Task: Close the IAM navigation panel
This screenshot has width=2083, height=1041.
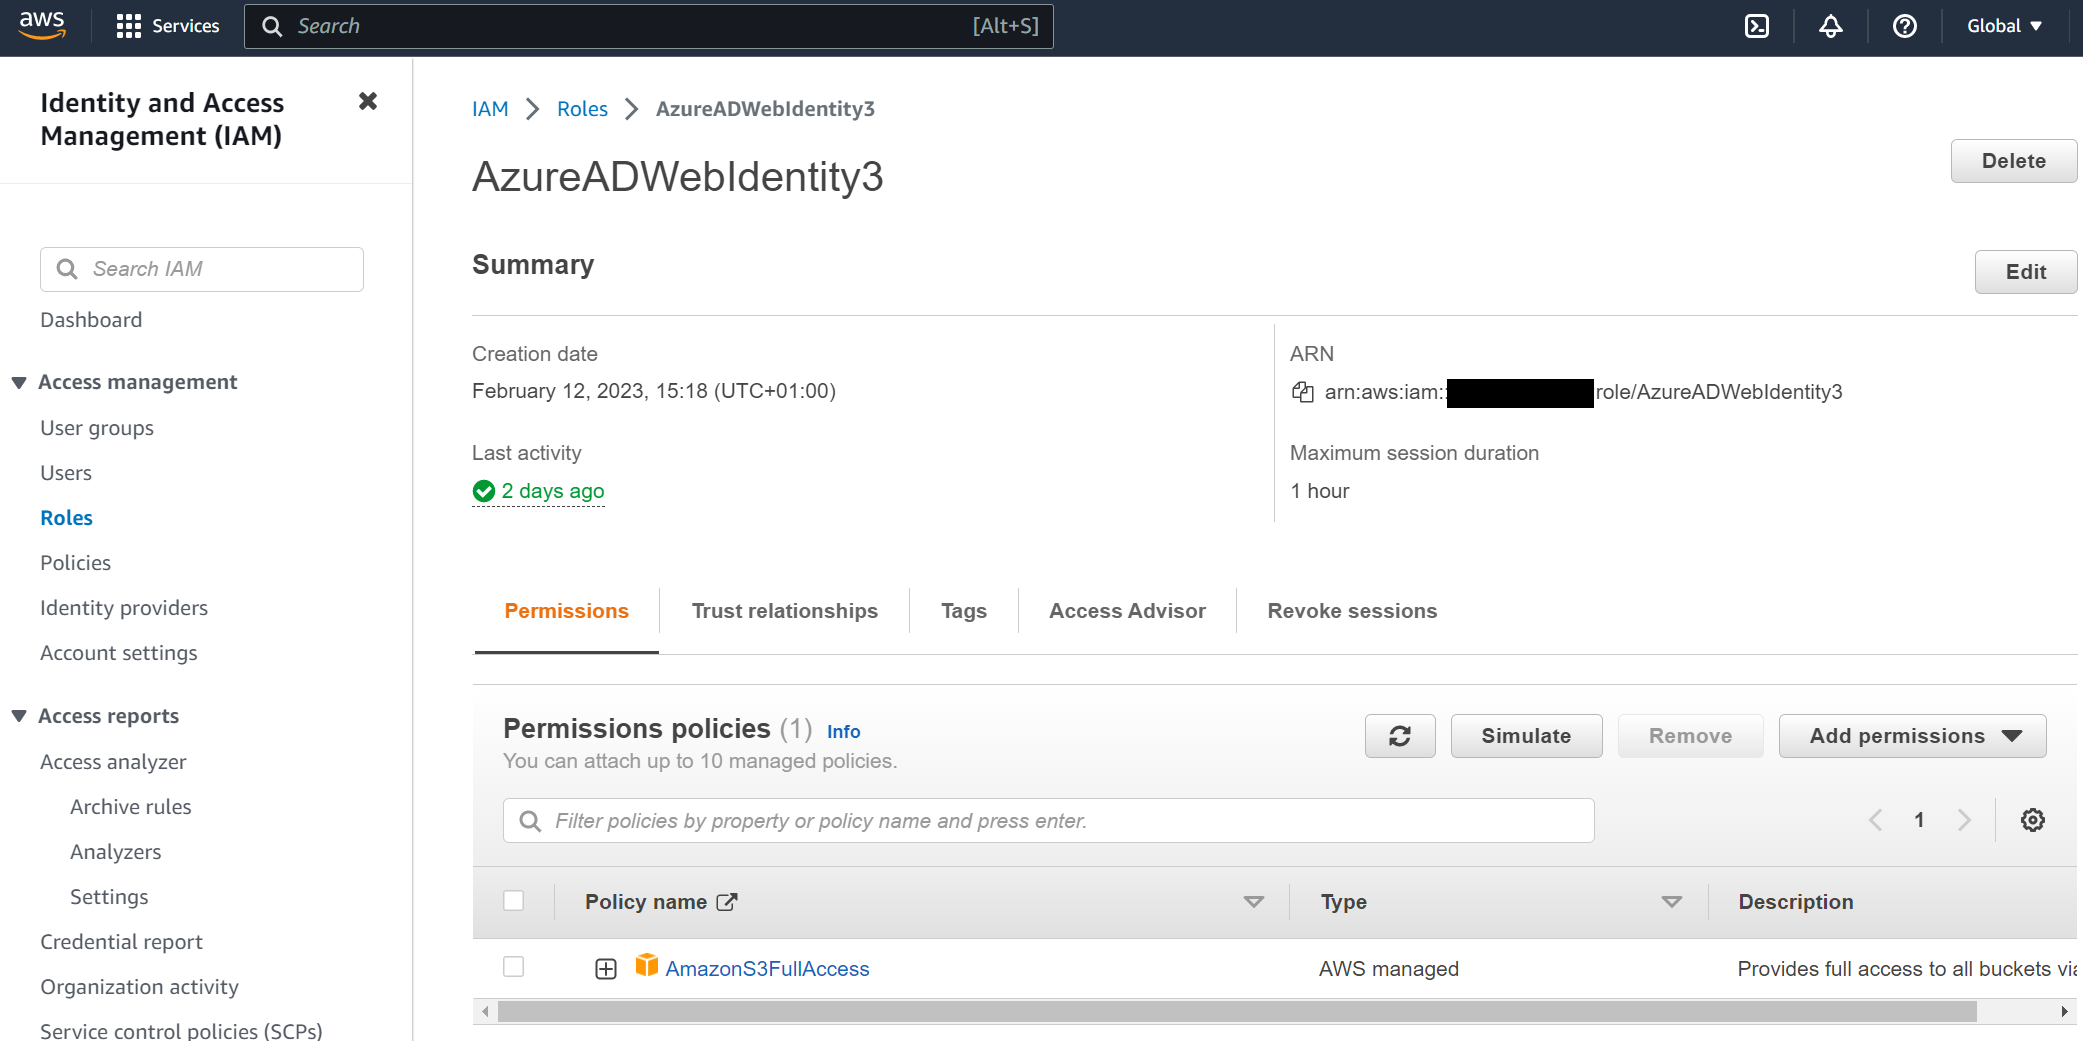Action: tap(368, 101)
